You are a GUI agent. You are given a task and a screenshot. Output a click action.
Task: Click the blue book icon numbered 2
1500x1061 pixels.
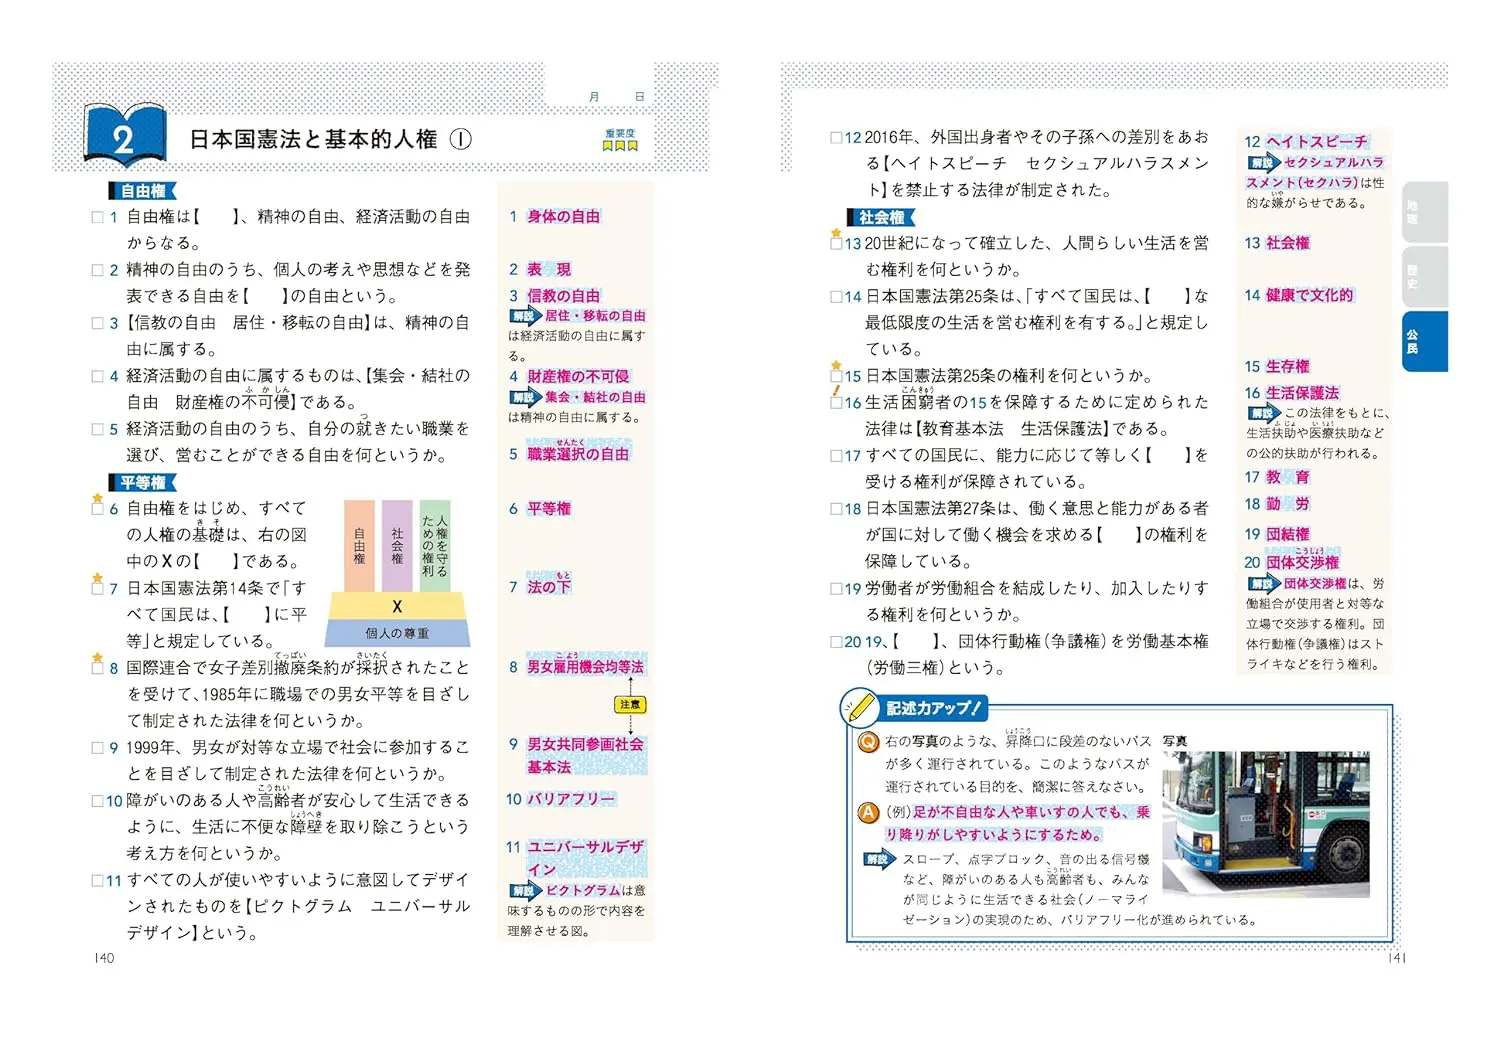pos(124,135)
